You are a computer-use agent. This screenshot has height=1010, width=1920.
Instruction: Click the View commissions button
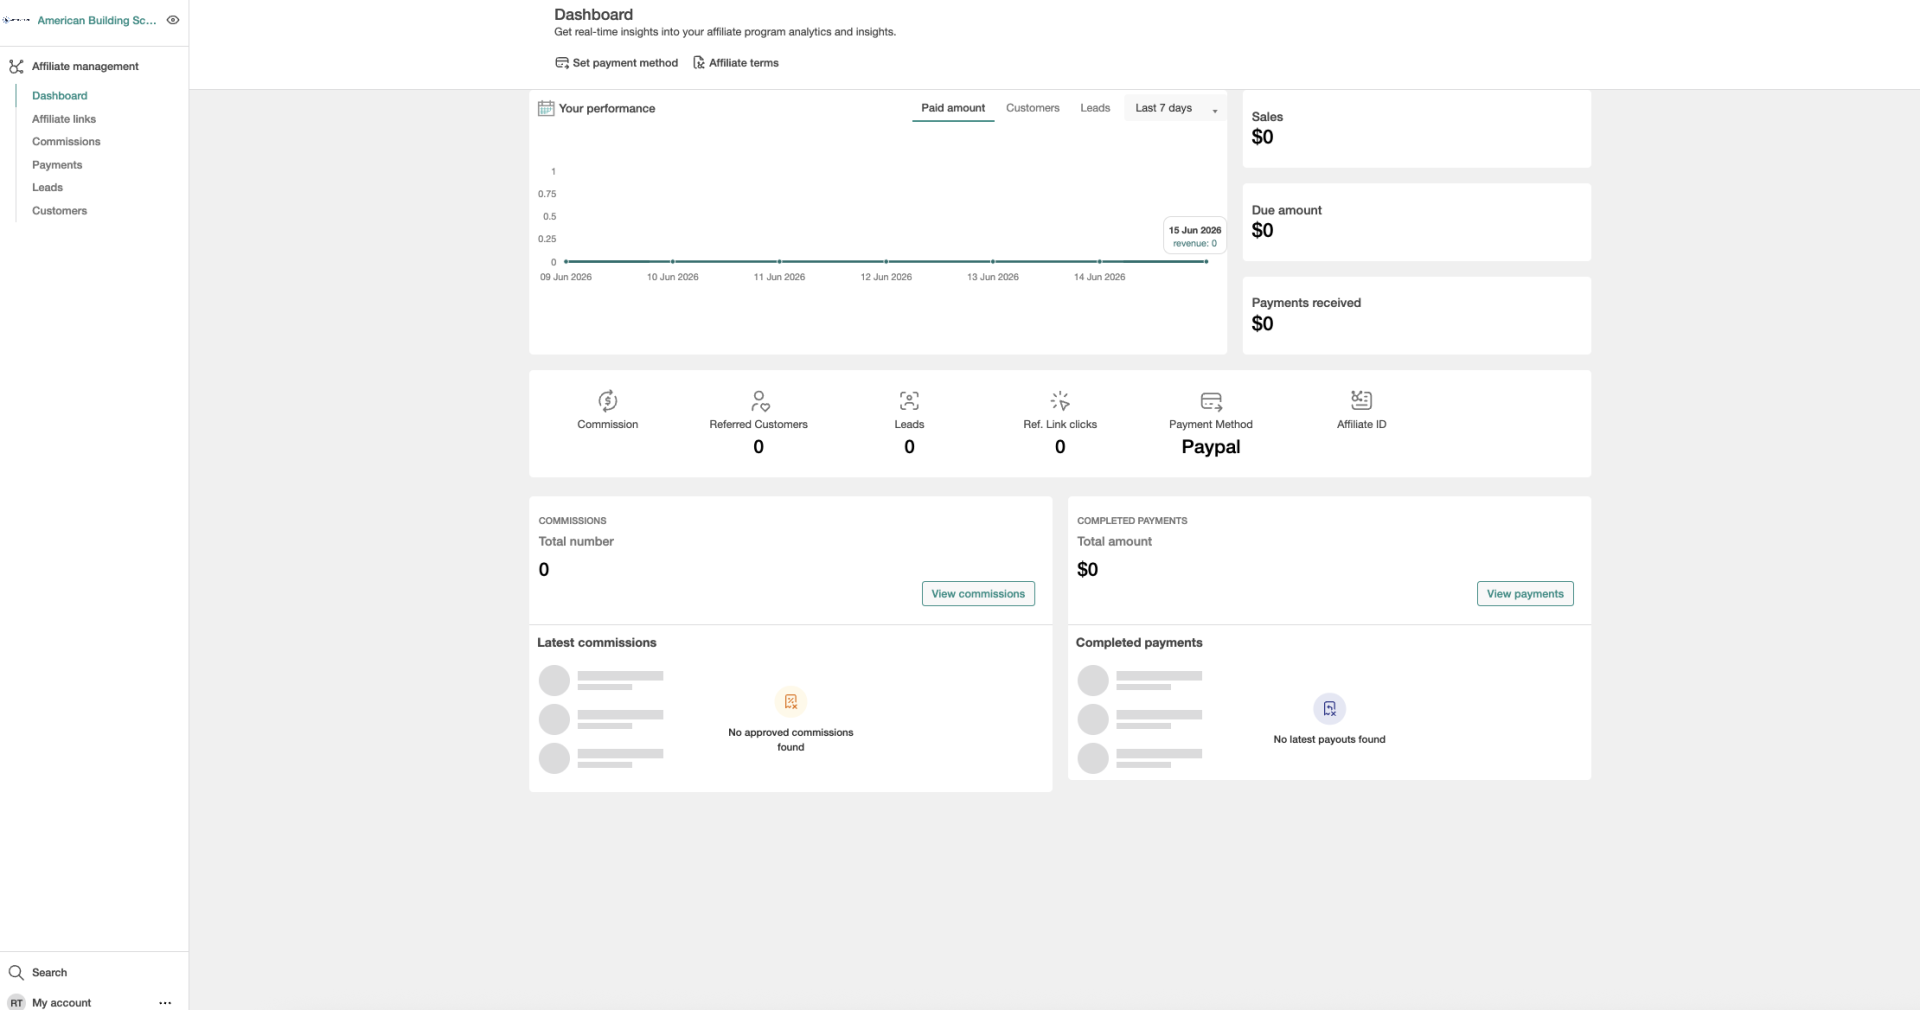pyautogui.click(x=978, y=594)
